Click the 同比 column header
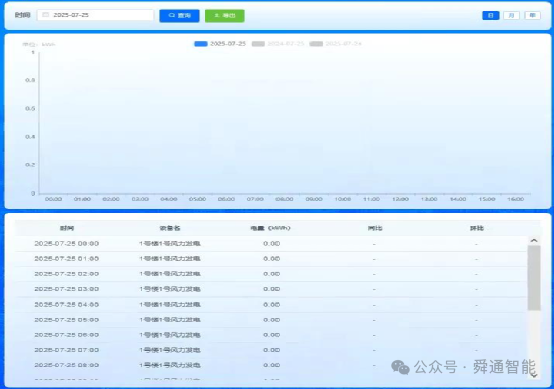The image size is (554, 389). pyautogui.click(x=375, y=228)
